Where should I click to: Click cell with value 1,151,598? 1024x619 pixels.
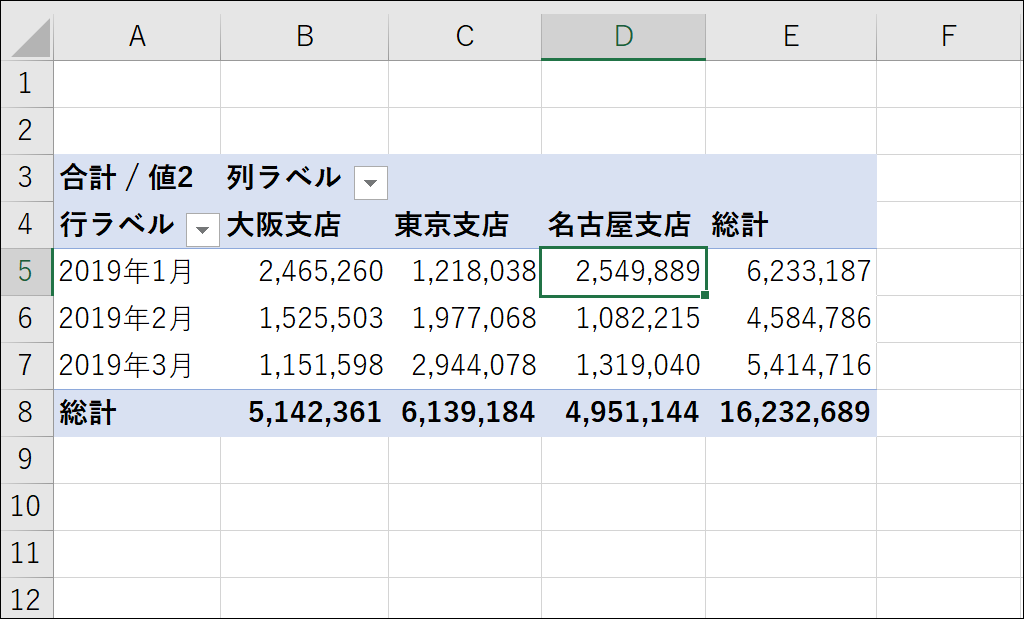pos(305,366)
